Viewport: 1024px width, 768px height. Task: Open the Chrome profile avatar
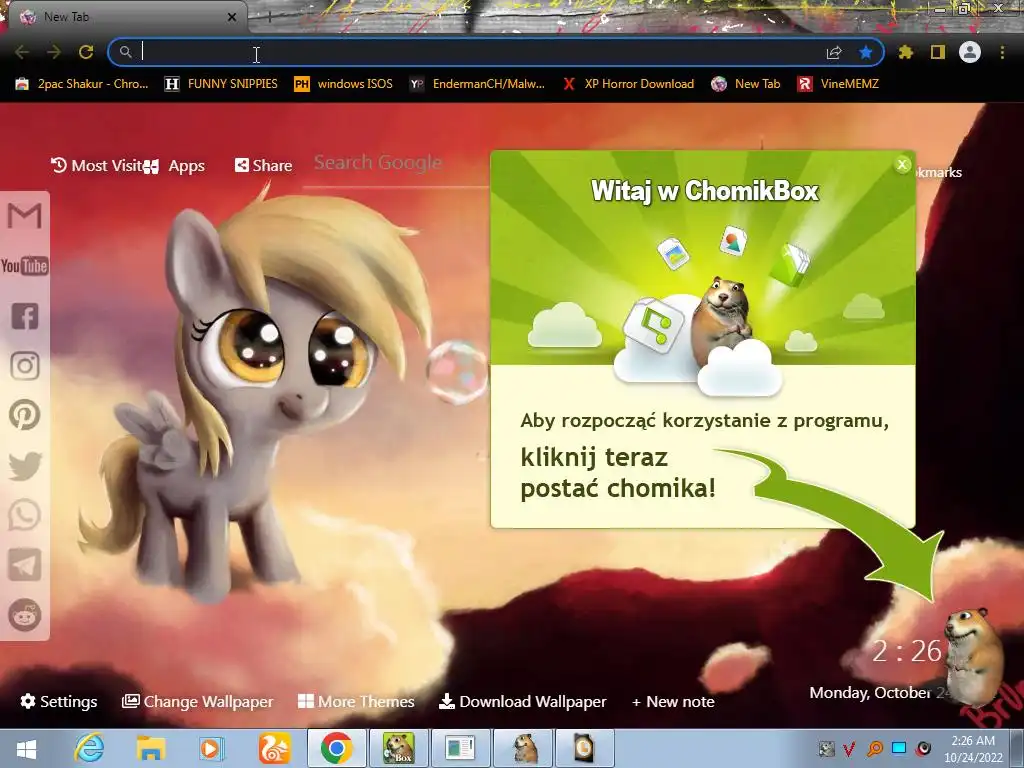970,52
